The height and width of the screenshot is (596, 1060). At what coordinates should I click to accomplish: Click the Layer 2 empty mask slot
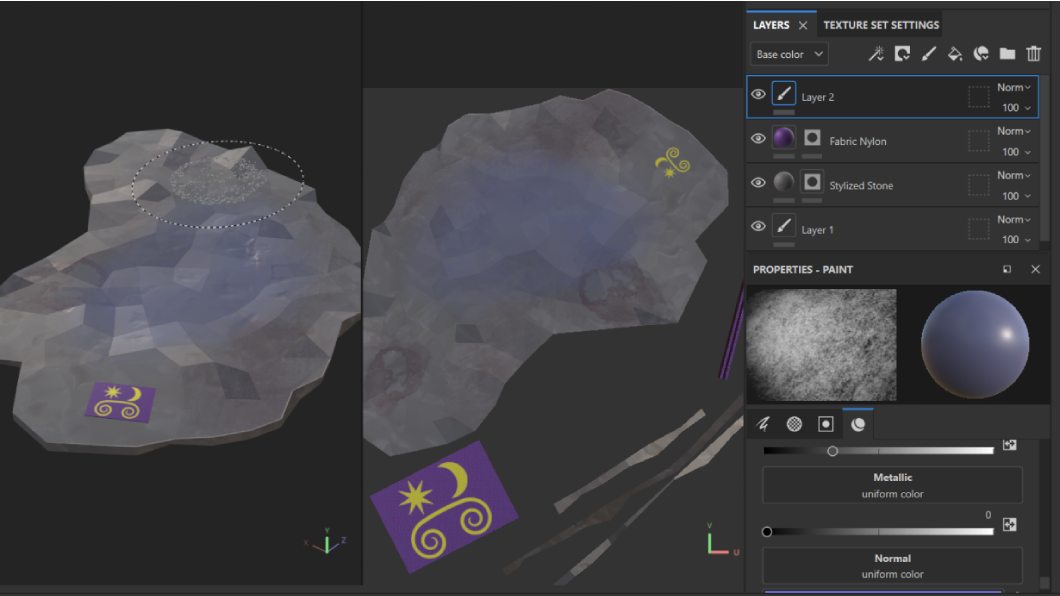(978, 97)
